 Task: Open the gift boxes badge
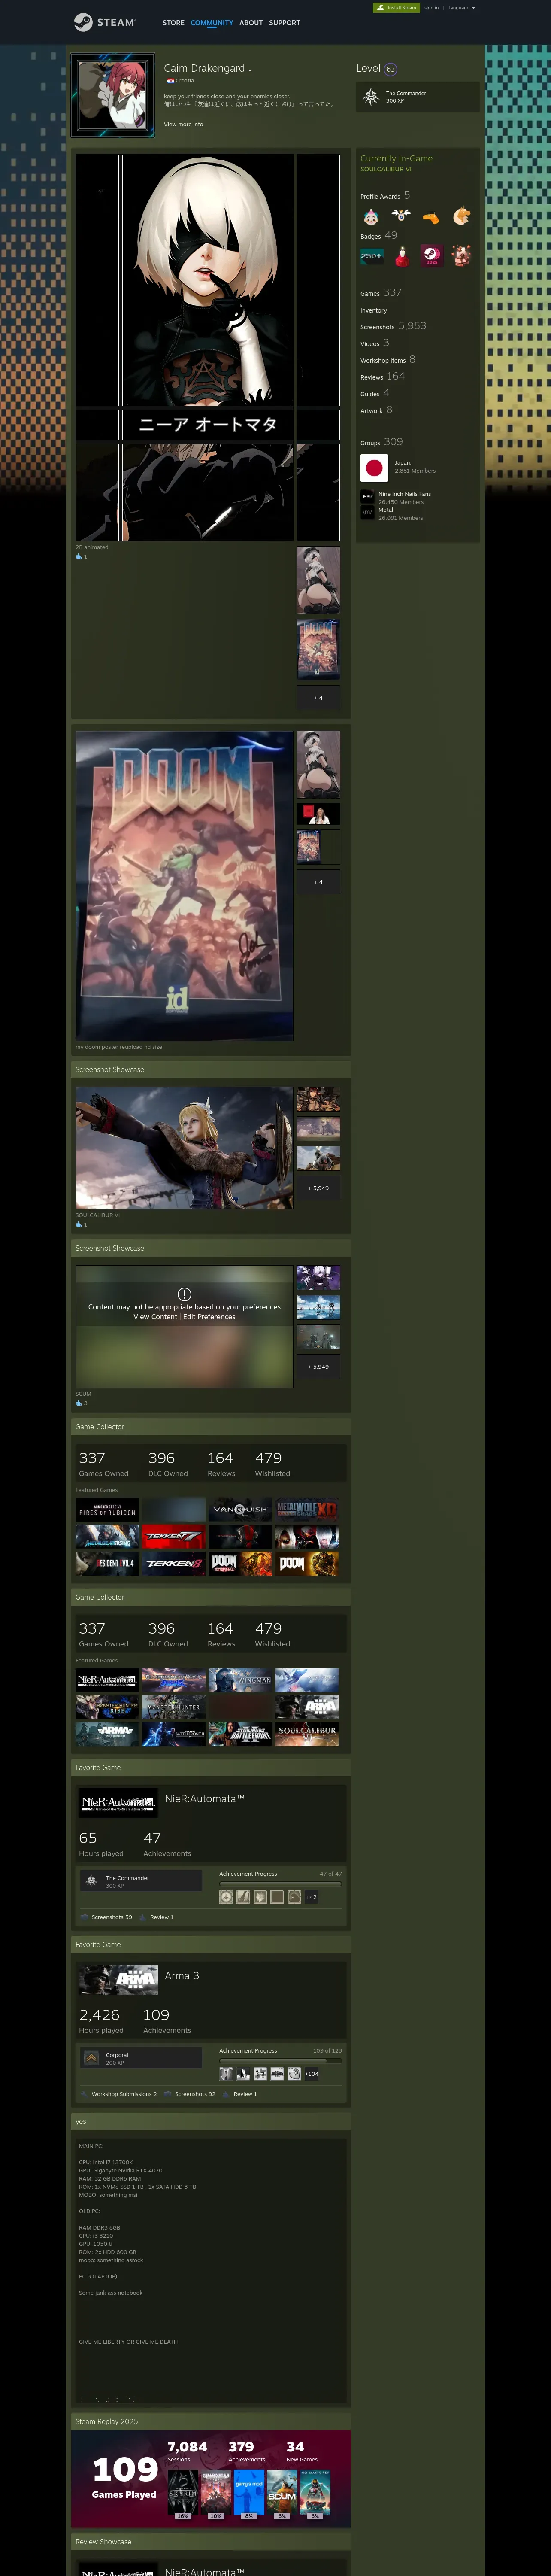tap(461, 256)
